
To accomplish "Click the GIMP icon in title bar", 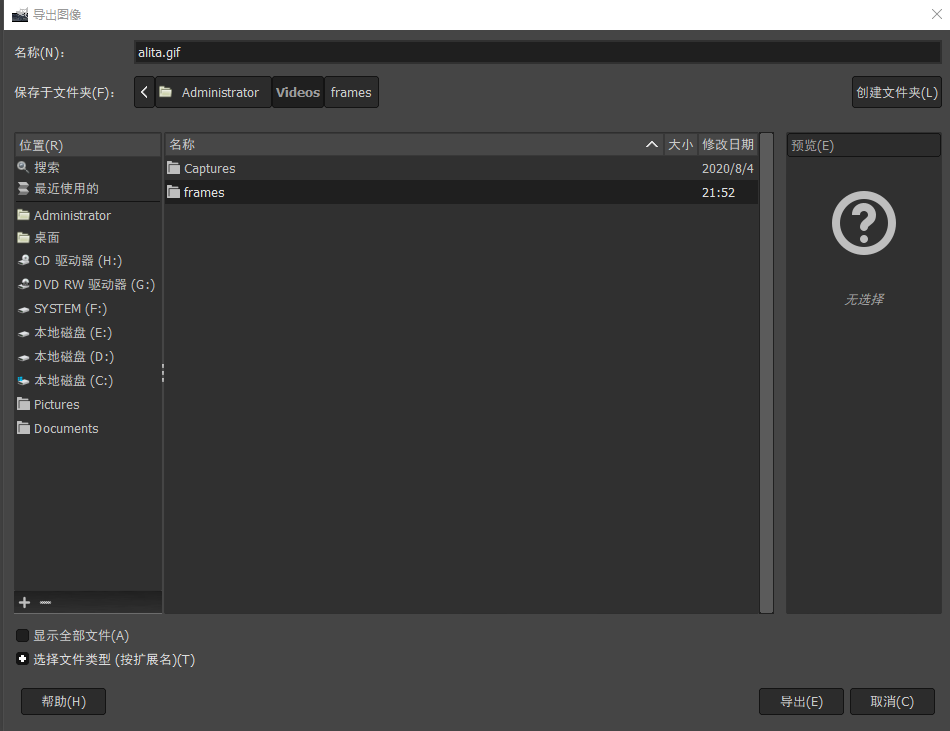I will (x=20, y=15).
